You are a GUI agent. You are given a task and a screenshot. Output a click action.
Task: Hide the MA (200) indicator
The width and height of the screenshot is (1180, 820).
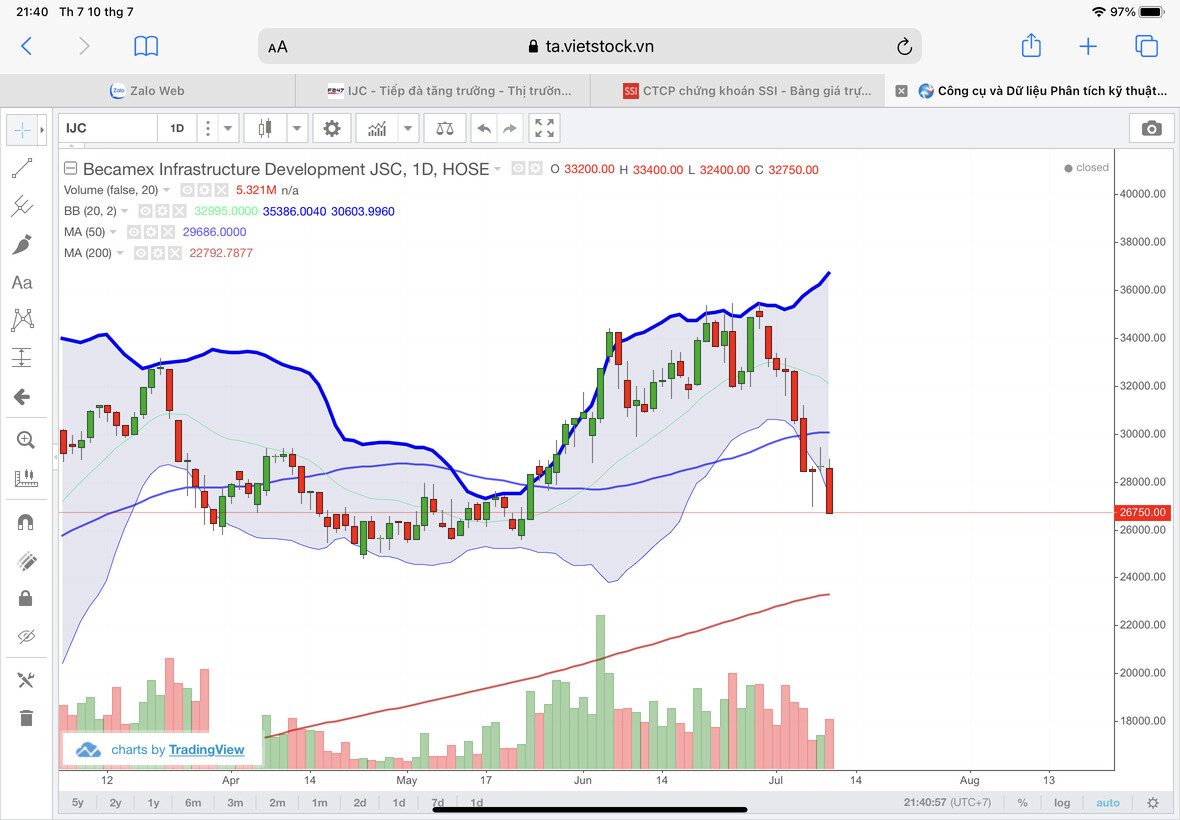pyautogui.click(x=141, y=254)
